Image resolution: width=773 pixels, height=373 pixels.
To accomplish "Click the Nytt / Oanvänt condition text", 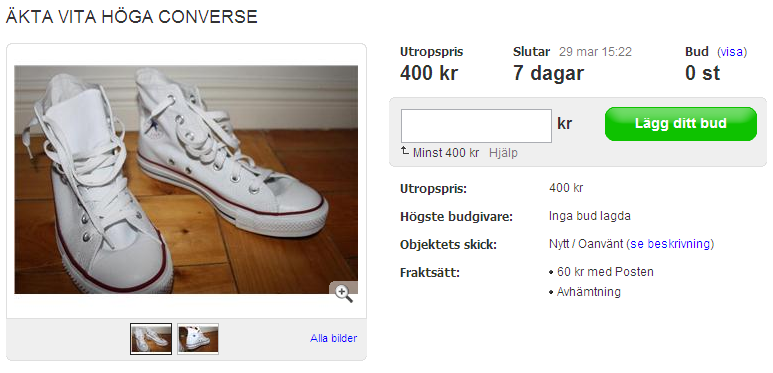I will point(586,244).
